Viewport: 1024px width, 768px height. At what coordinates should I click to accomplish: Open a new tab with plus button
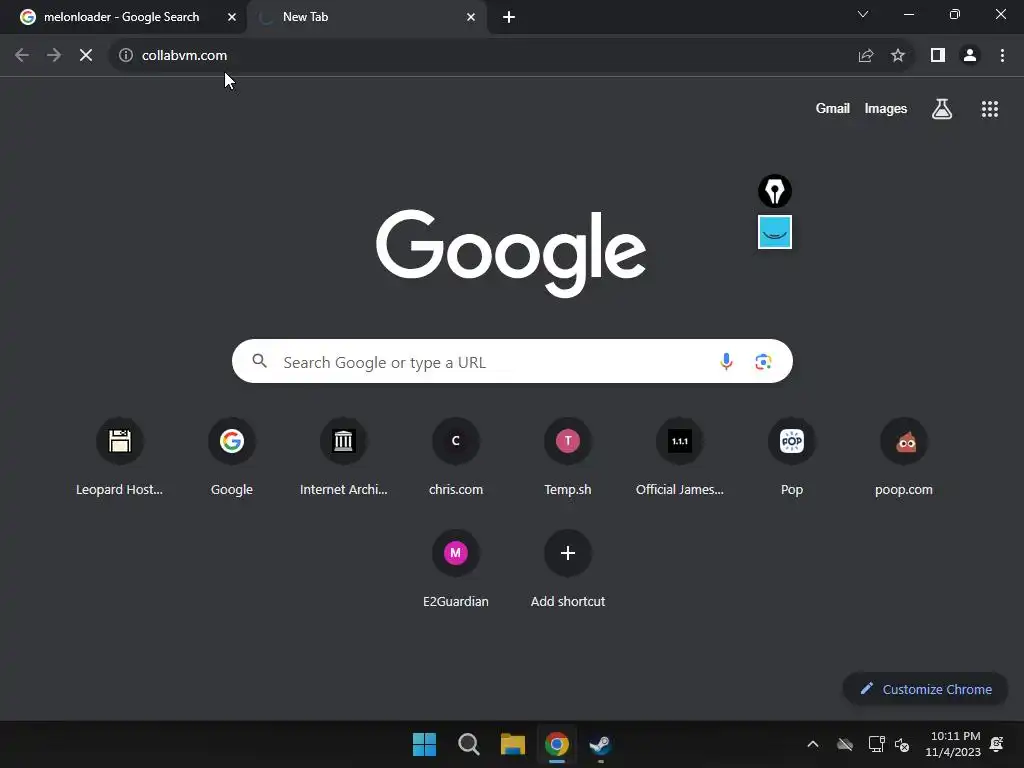(x=509, y=17)
